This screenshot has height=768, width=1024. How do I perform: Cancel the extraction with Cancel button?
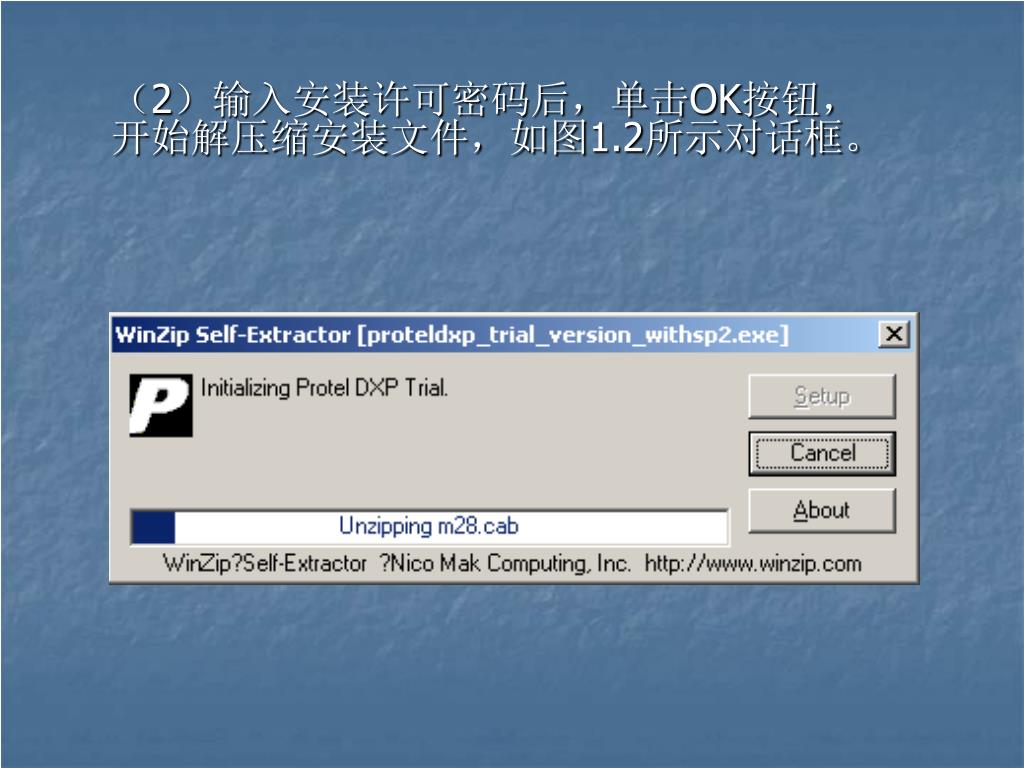(x=822, y=453)
